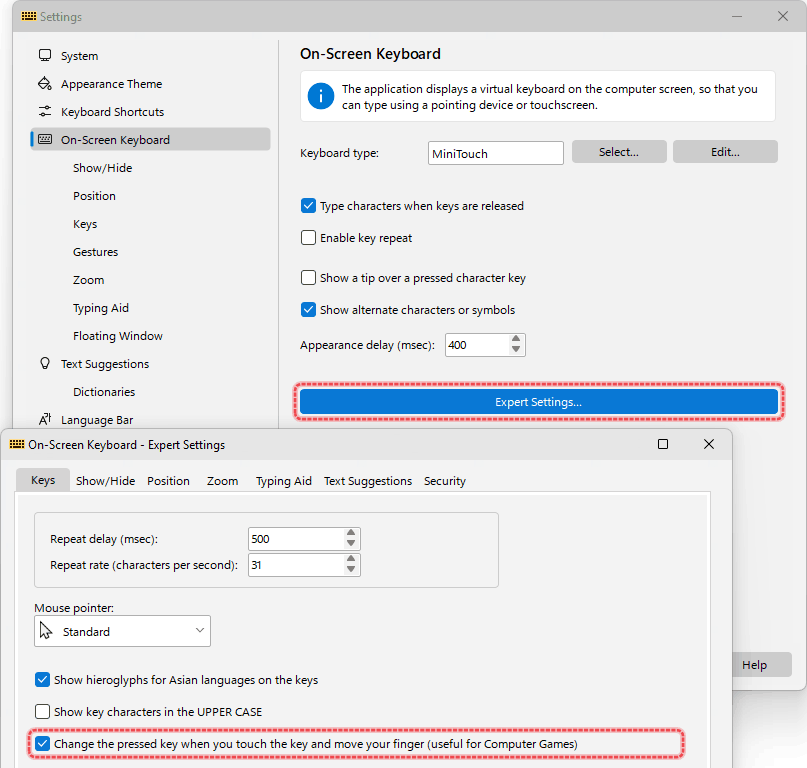The image size is (807, 768).
Task: Switch to the Keys tab
Action: pyautogui.click(x=43, y=480)
